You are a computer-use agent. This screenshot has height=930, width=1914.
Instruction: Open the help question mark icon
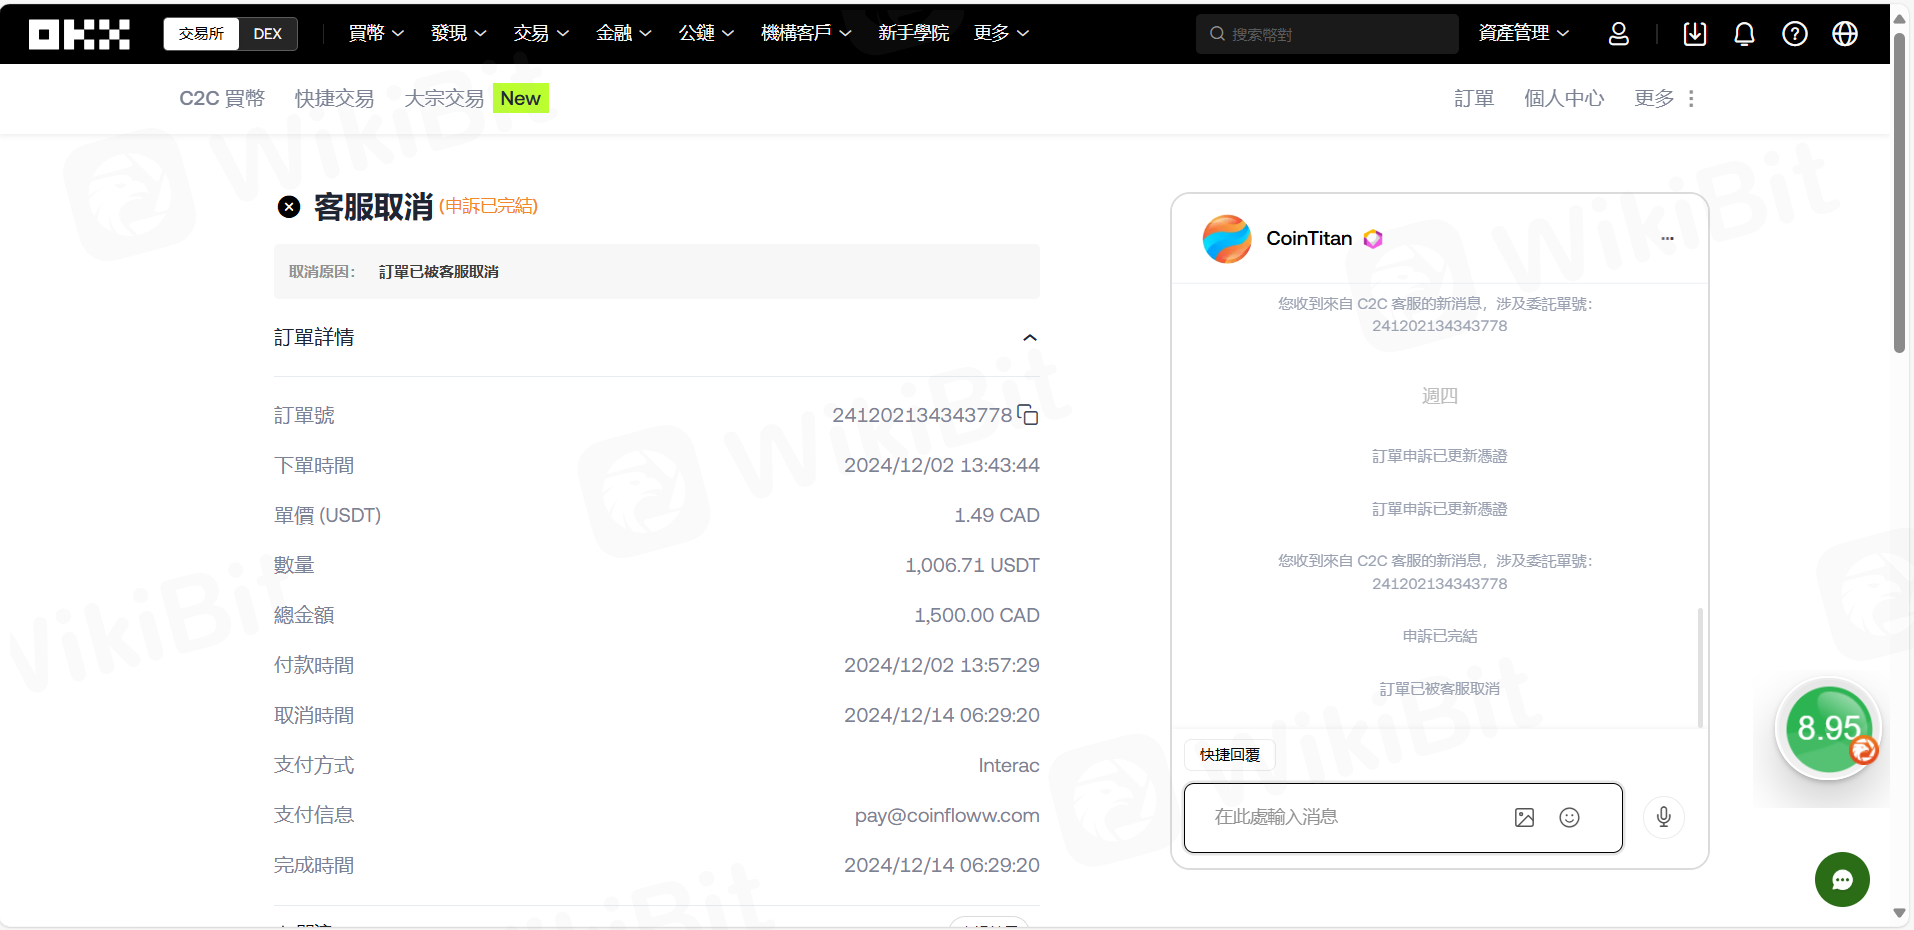pos(1795,34)
